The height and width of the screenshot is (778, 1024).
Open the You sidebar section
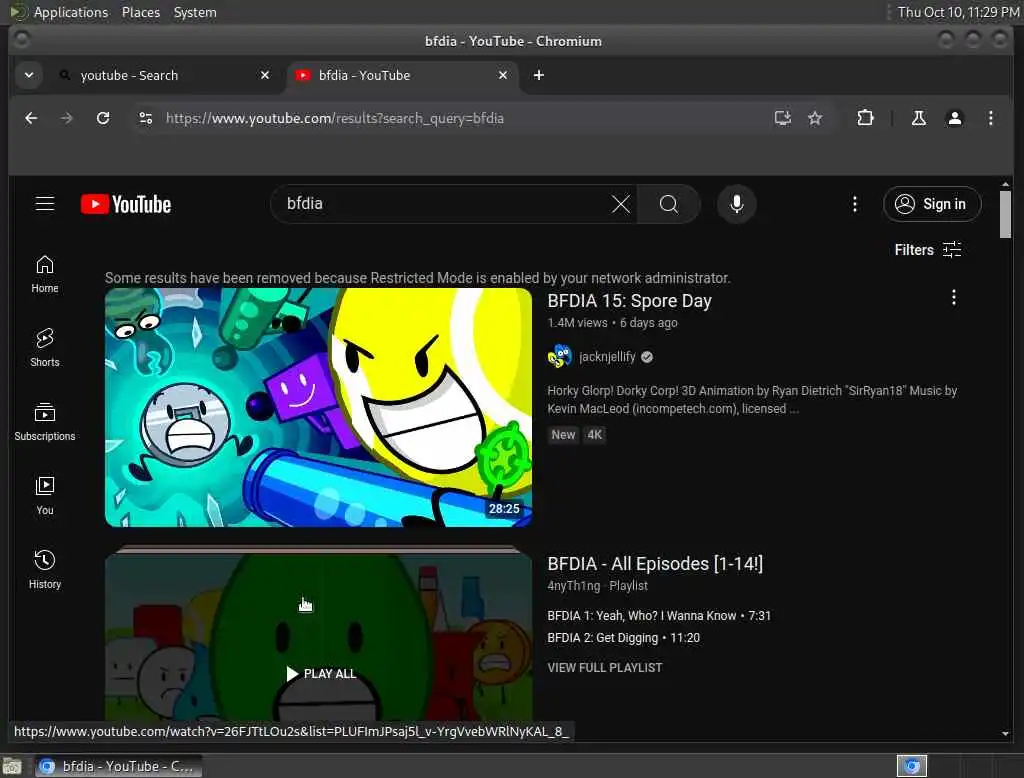pyautogui.click(x=44, y=495)
